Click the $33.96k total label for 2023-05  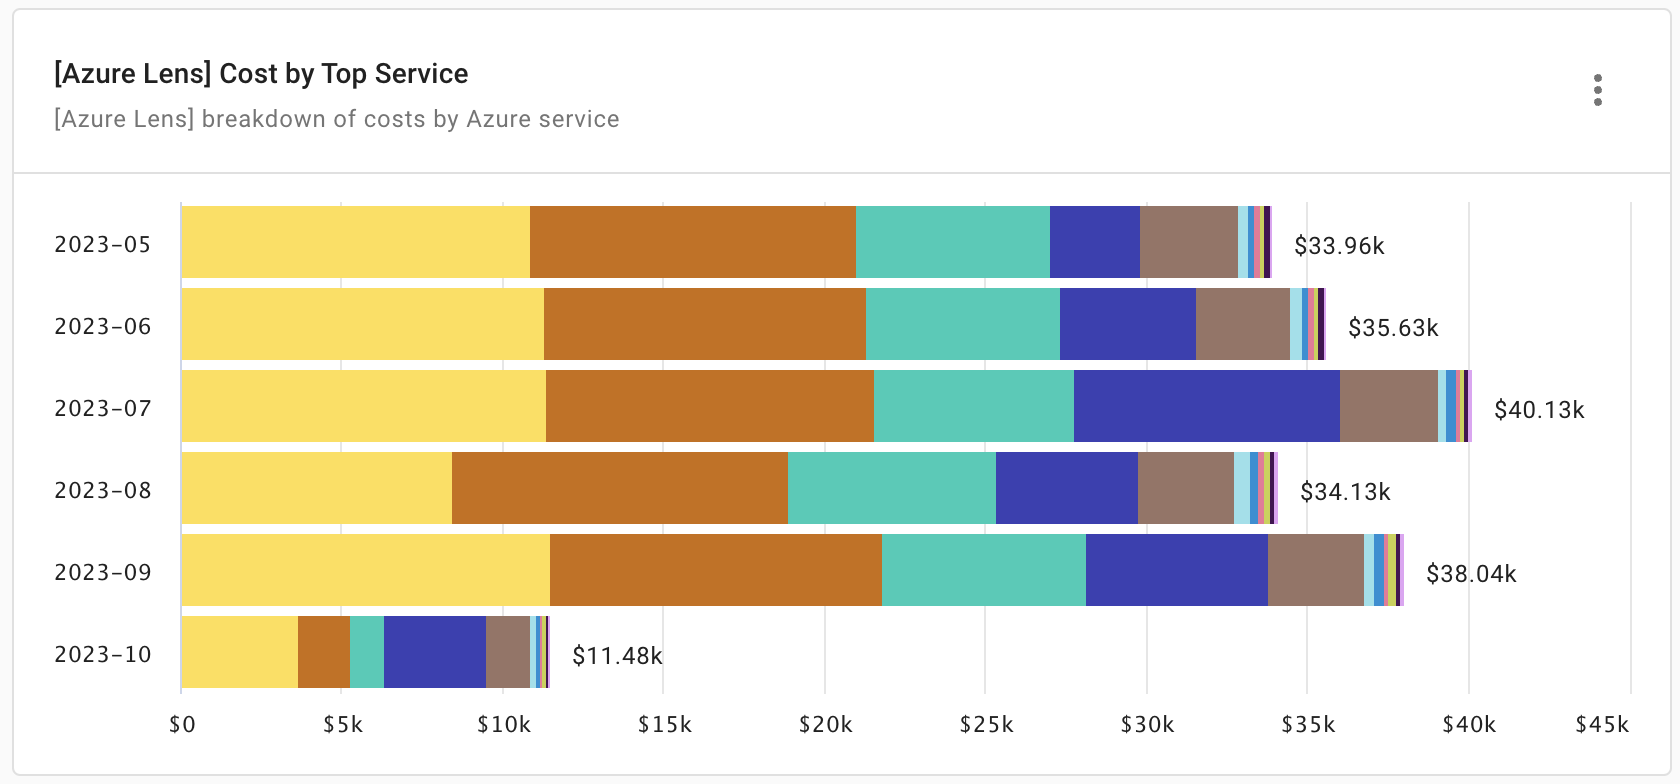(x=1340, y=244)
